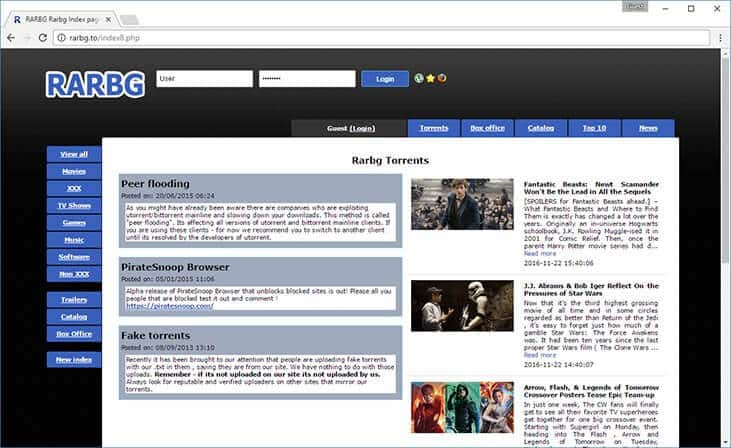Image resolution: width=731 pixels, height=448 pixels.
Task: Open Arrow, Flash, Legends crossover headline
Action: [591, 391]
